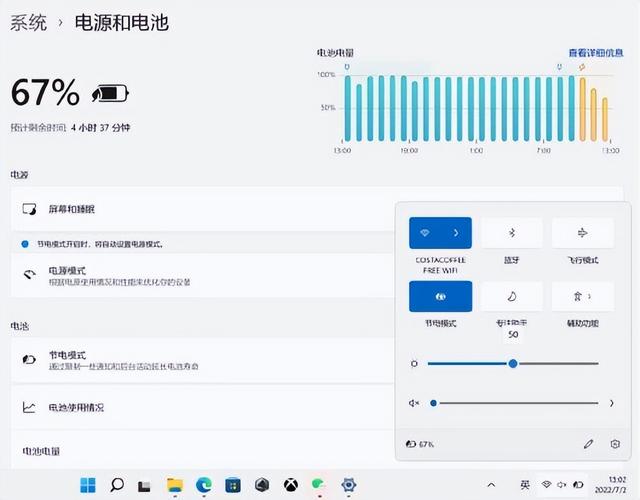Open Task View from taskbar

pyautogui.click(x=144, y=486)
